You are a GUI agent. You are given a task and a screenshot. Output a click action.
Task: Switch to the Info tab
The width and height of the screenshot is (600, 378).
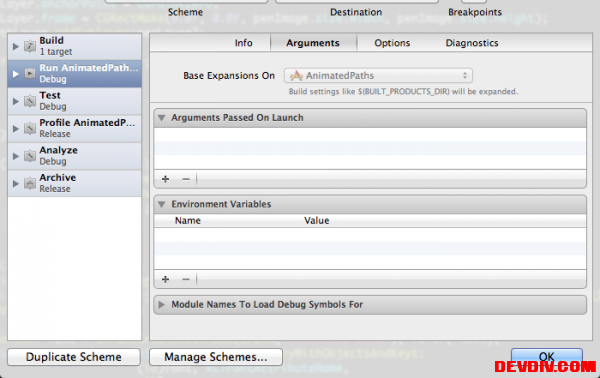[243, 43]
